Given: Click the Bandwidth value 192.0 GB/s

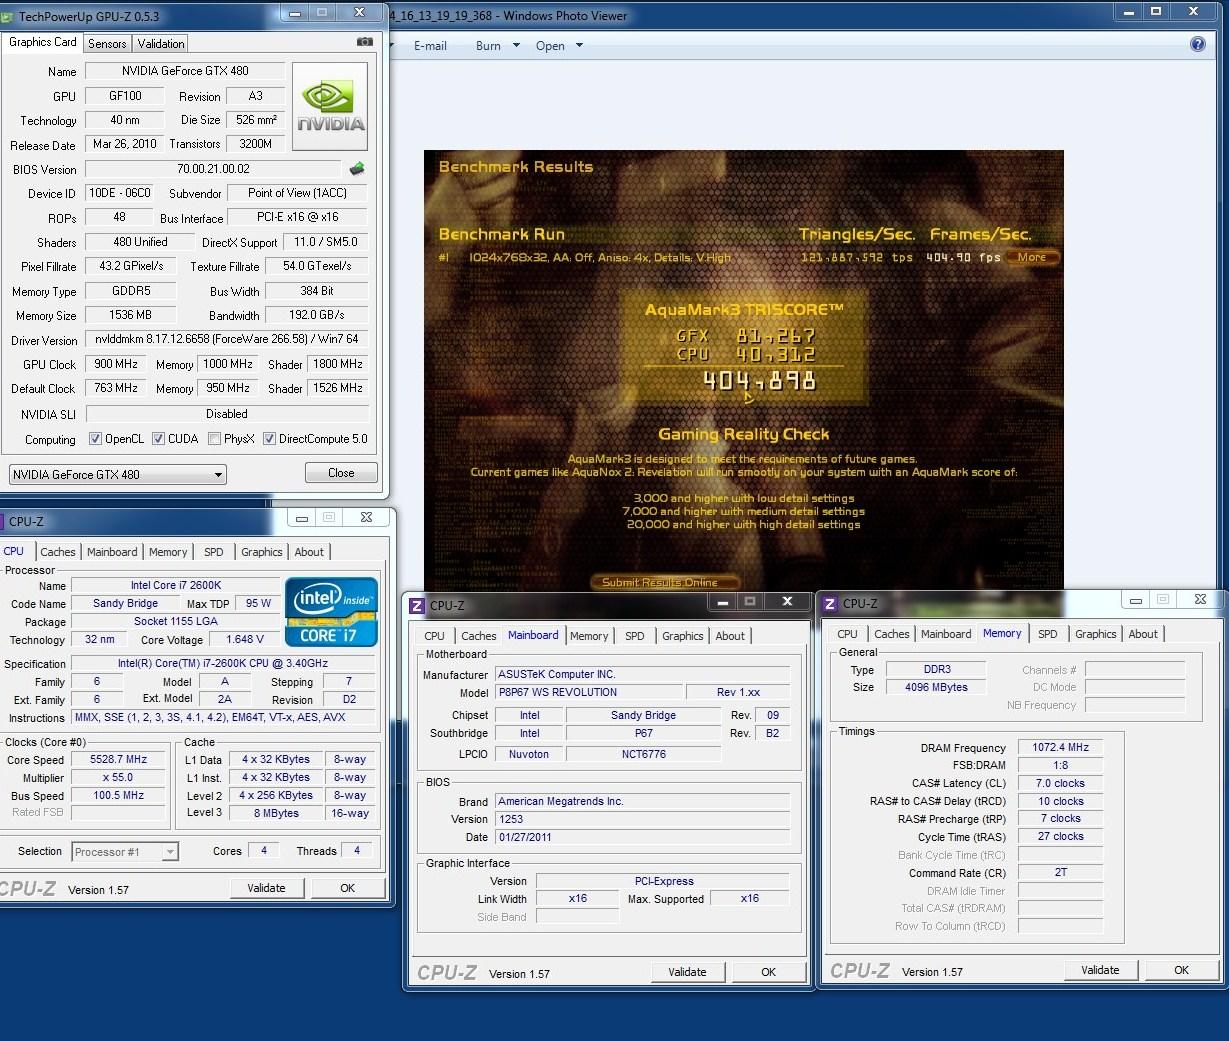Looking at the screenshot, I should click(x=317, y=315).
